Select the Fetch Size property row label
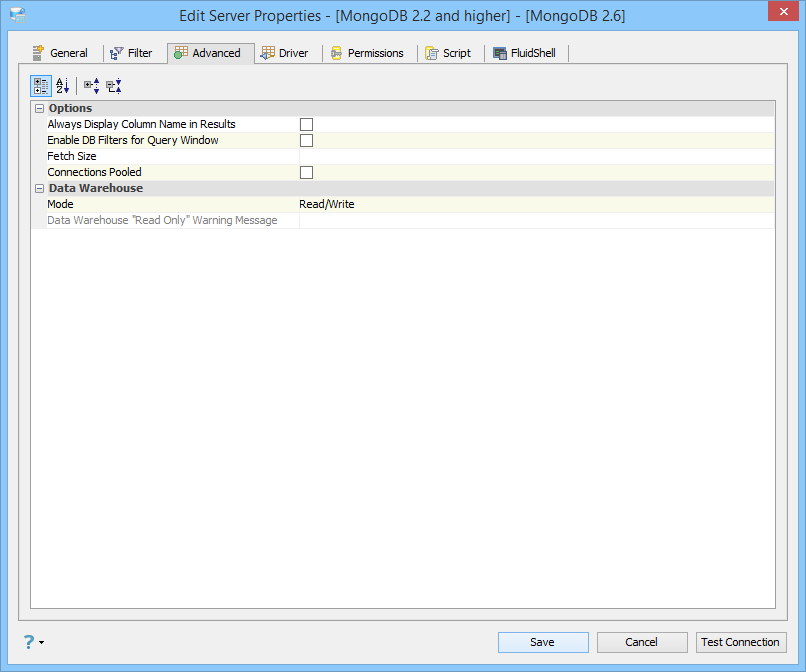The height and width of the screenshot is (672, 806). pyautogui.click(x=72, y=156)
